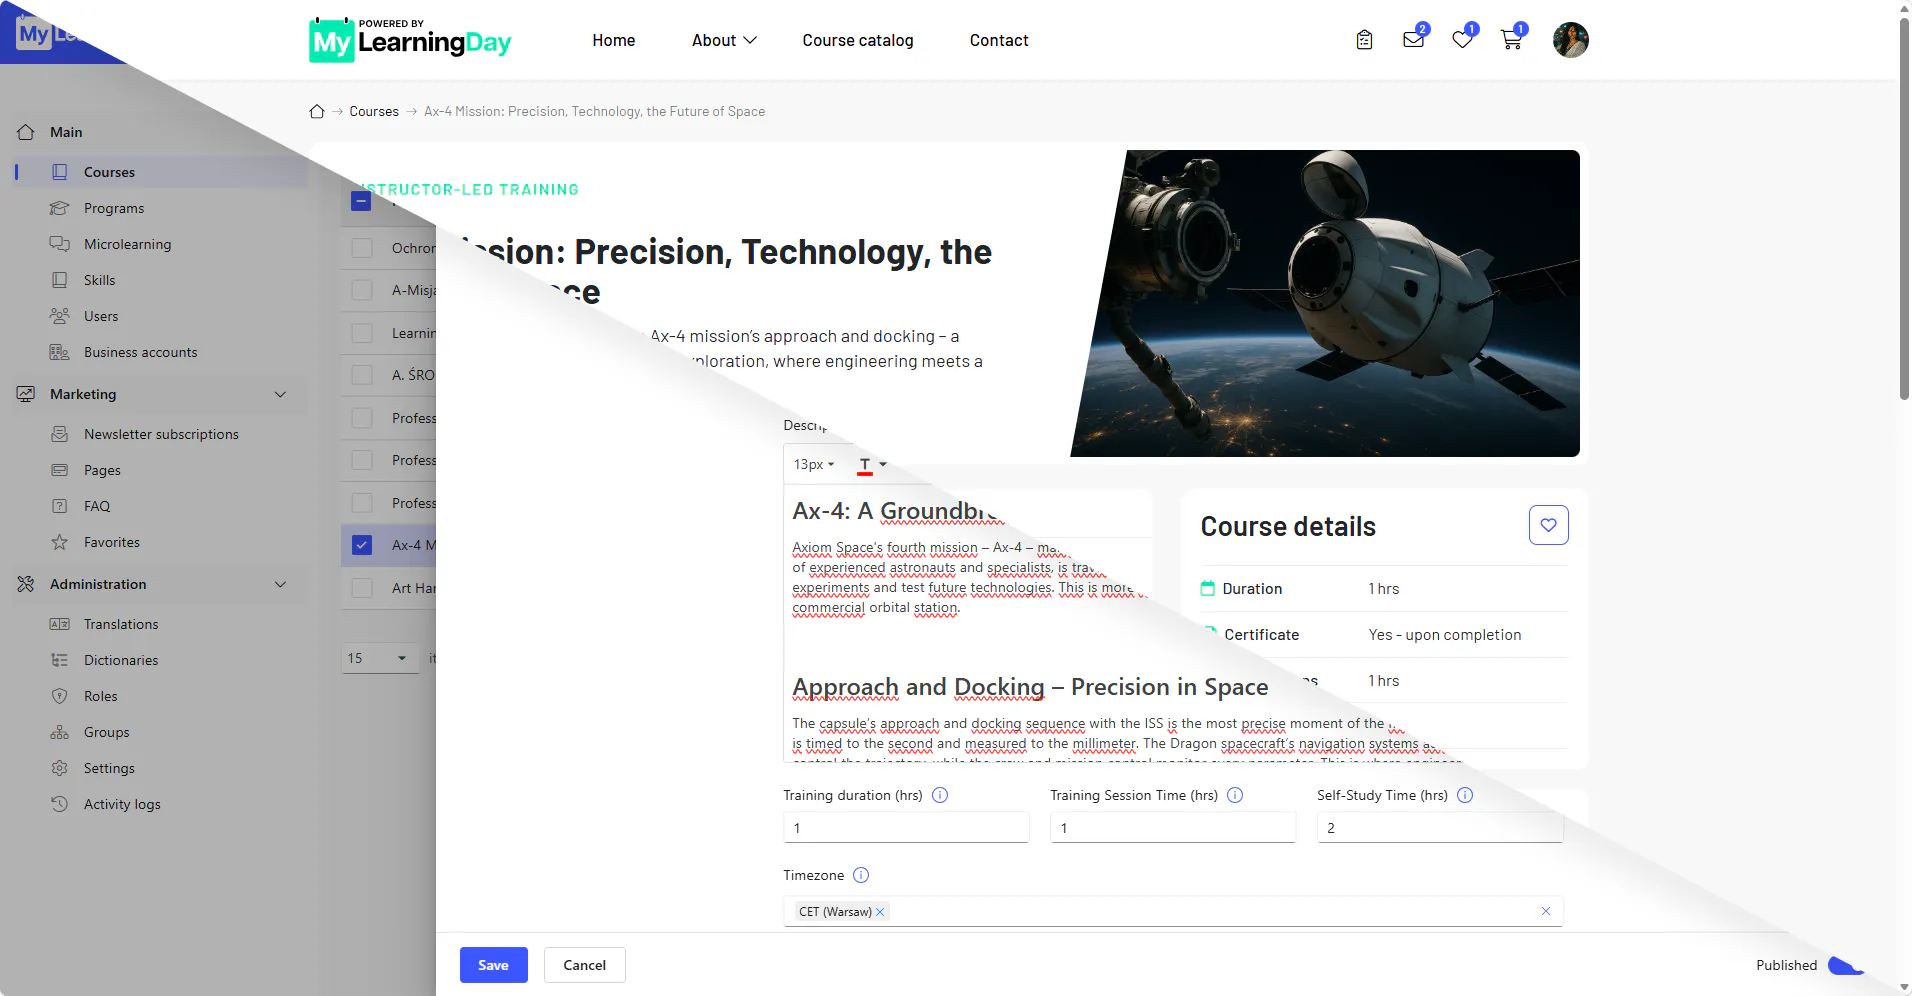Click the Main home icon in sidebar
Screen dimensions: 1912x996
26,132
